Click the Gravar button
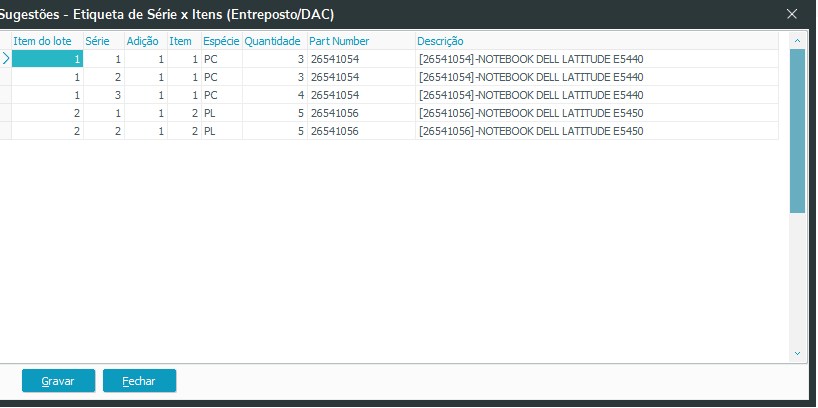Screen dimensions: 818x408 pos(58,381)
